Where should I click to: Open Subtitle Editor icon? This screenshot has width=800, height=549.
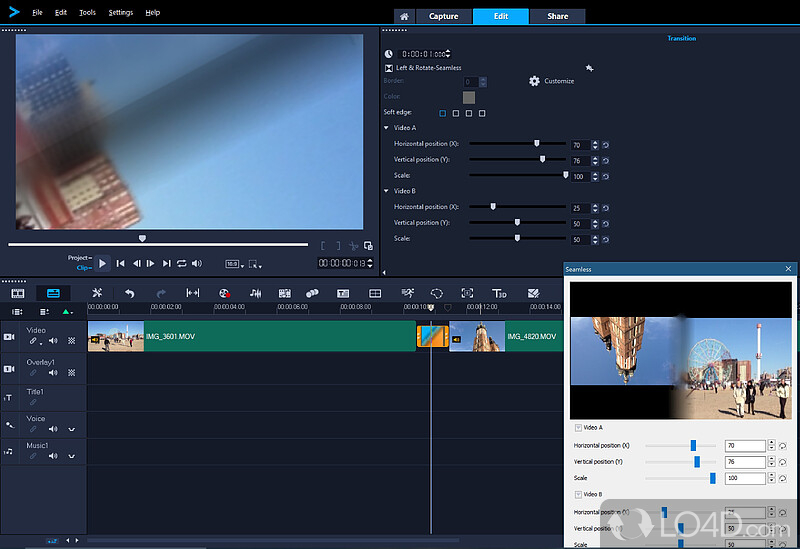pos(343,293)
